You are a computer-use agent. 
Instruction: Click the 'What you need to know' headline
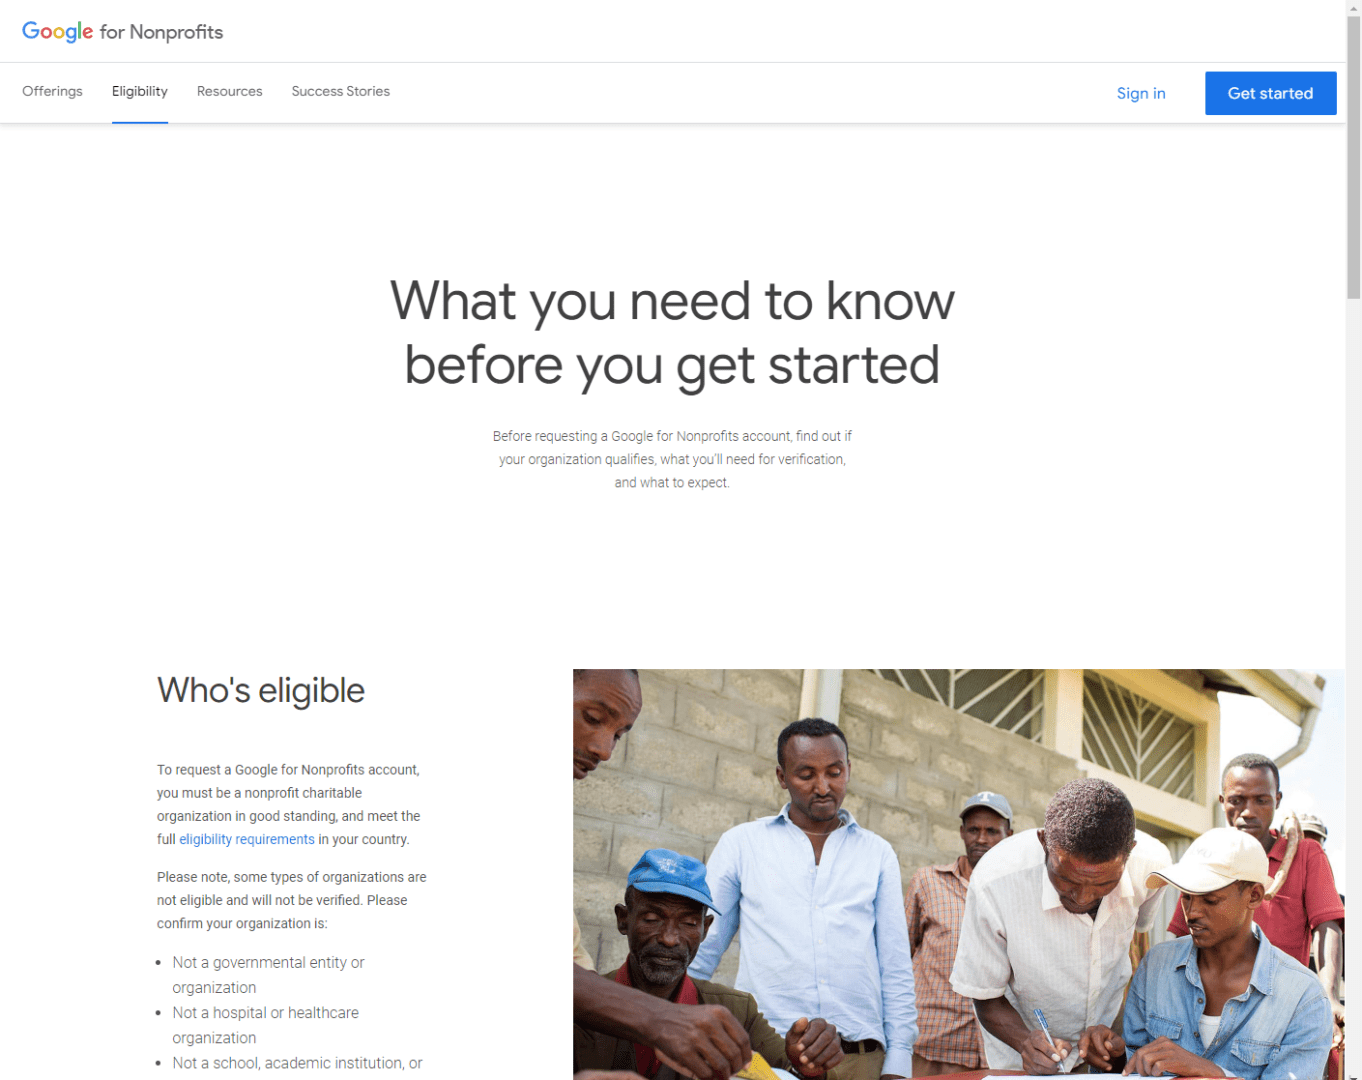coord(672,332)
